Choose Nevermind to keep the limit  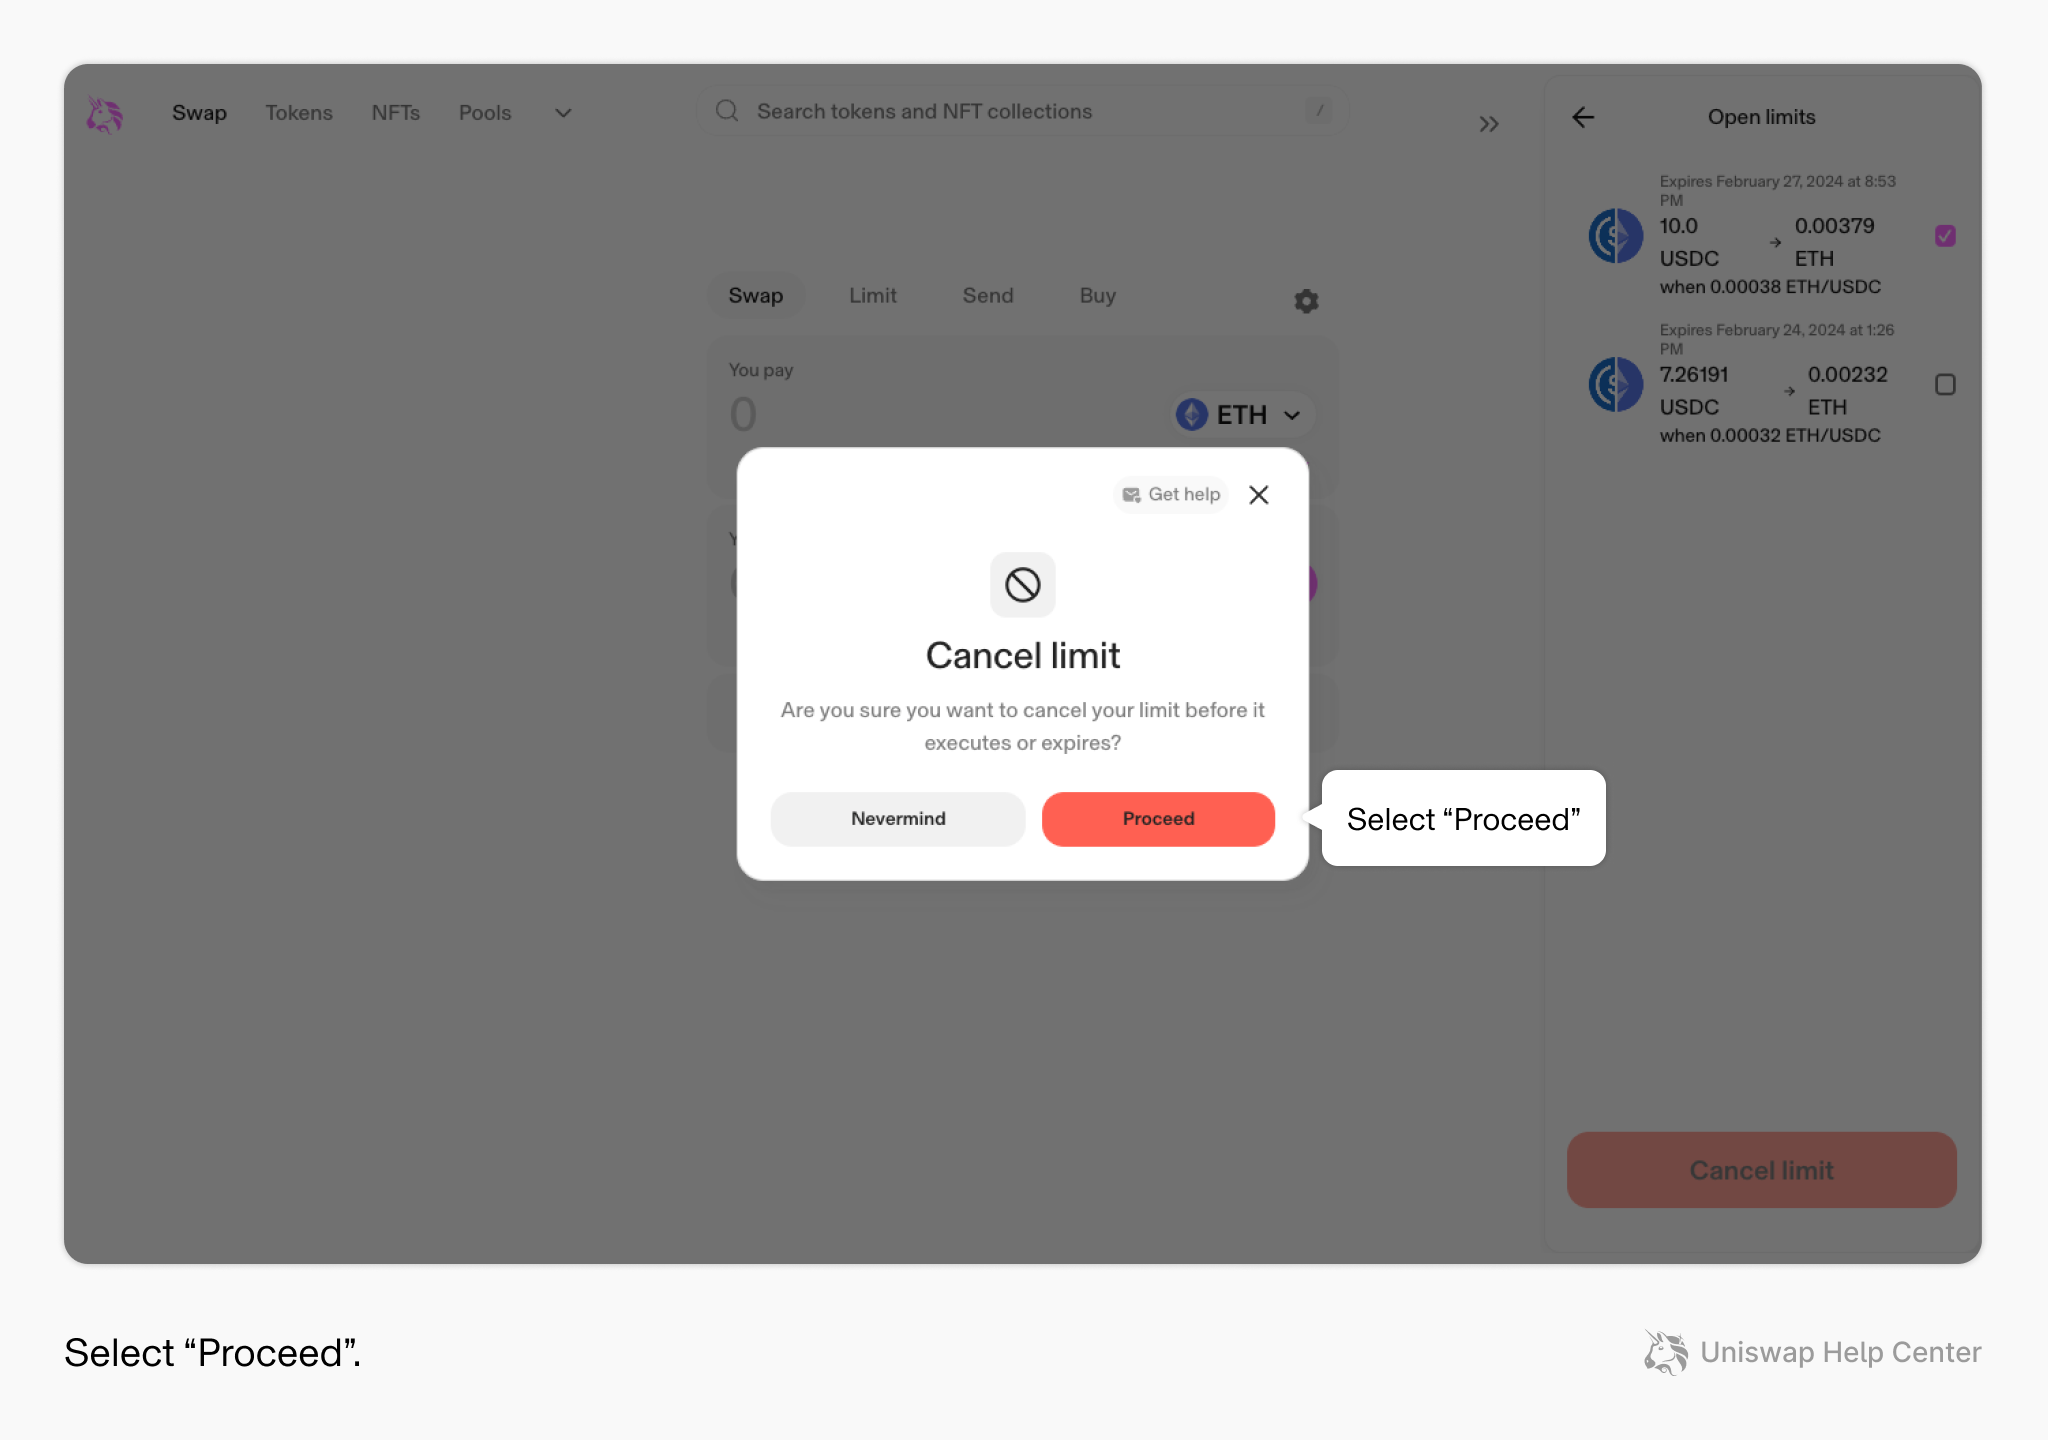(898, 819)
